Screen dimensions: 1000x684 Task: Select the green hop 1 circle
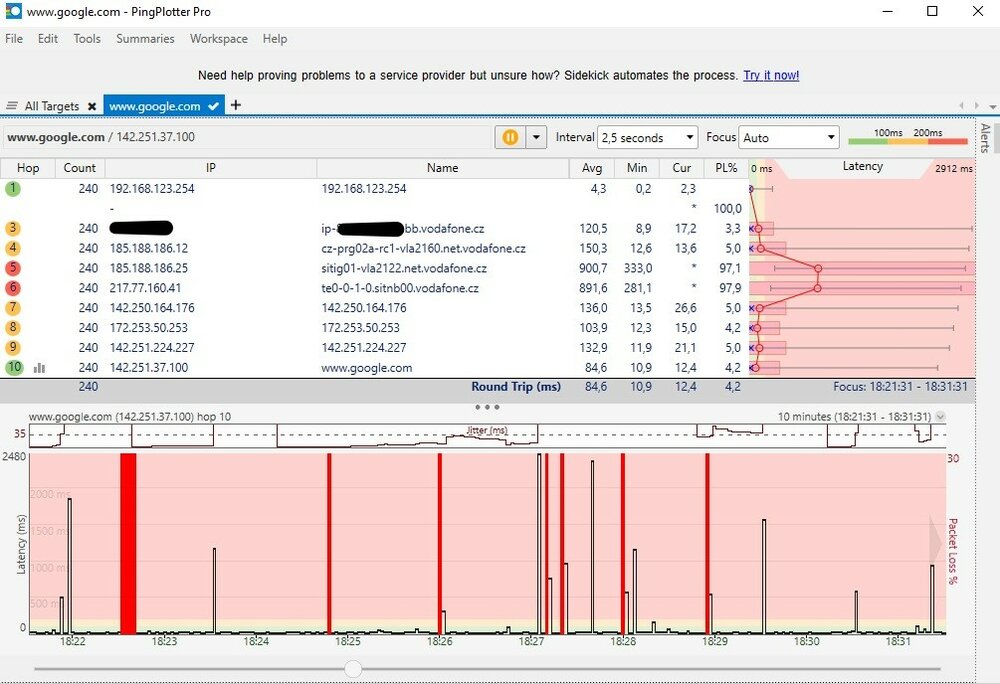click(12, 188)
